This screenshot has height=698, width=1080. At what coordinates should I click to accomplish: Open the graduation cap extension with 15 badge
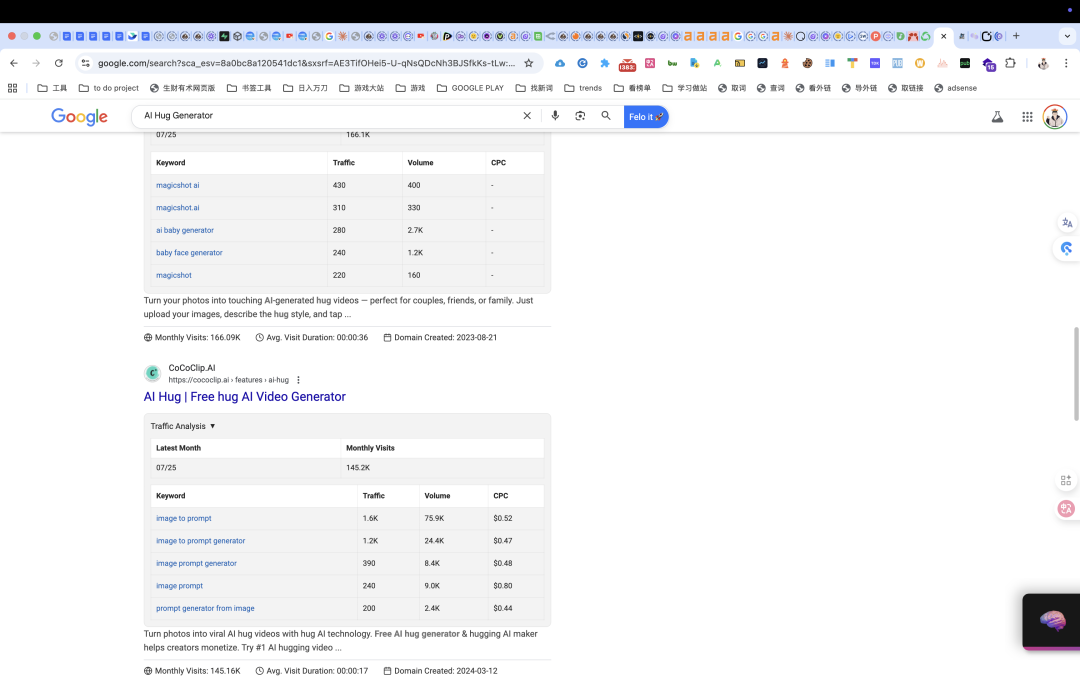point(988,65)
